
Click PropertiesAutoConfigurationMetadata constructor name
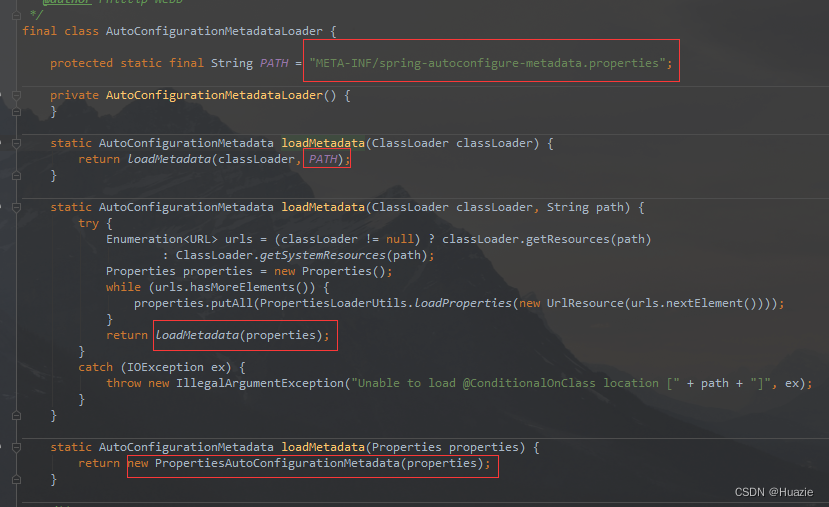coord(277,463)
